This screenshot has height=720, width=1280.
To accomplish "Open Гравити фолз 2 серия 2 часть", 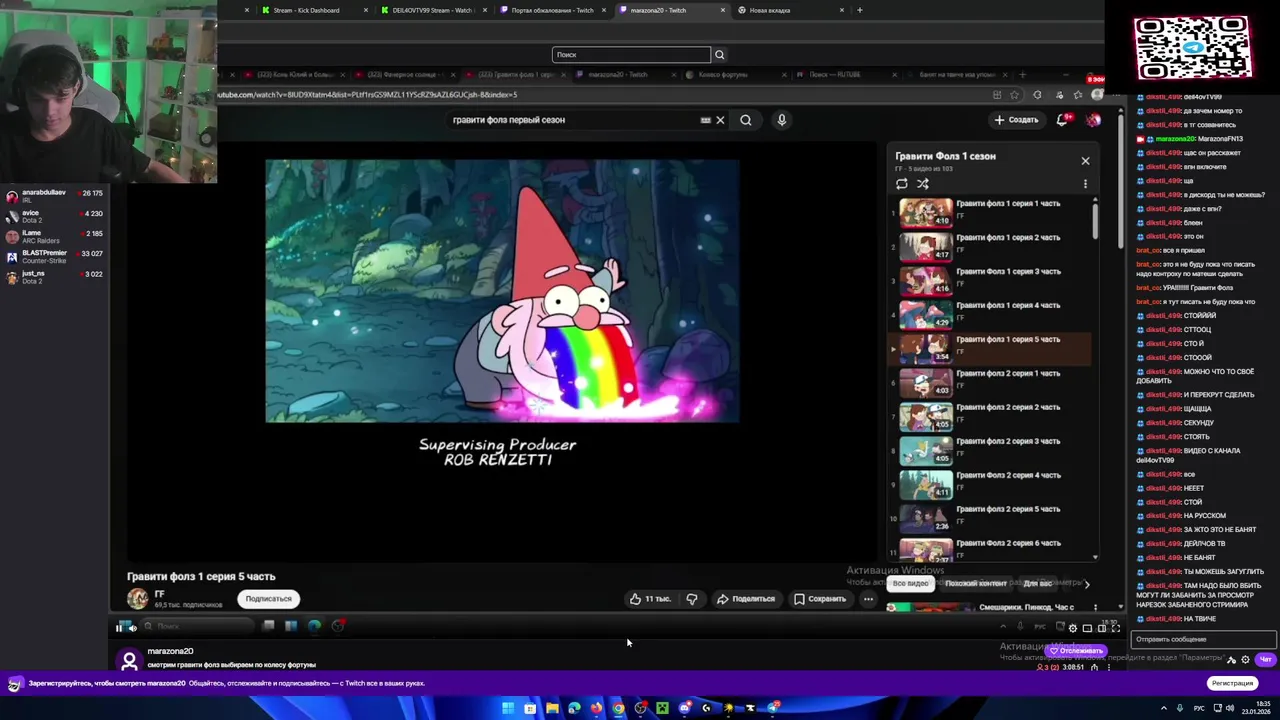I will coord(990,417).
